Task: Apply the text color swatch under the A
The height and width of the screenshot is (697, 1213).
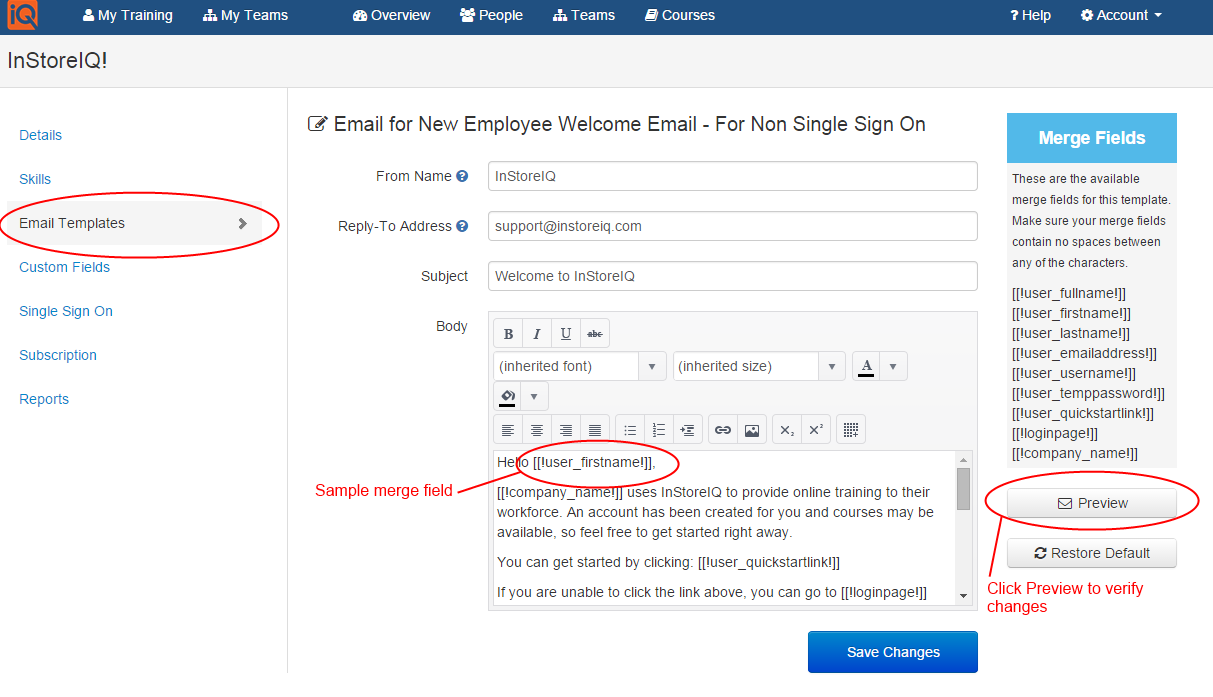Action: point(866,367)
